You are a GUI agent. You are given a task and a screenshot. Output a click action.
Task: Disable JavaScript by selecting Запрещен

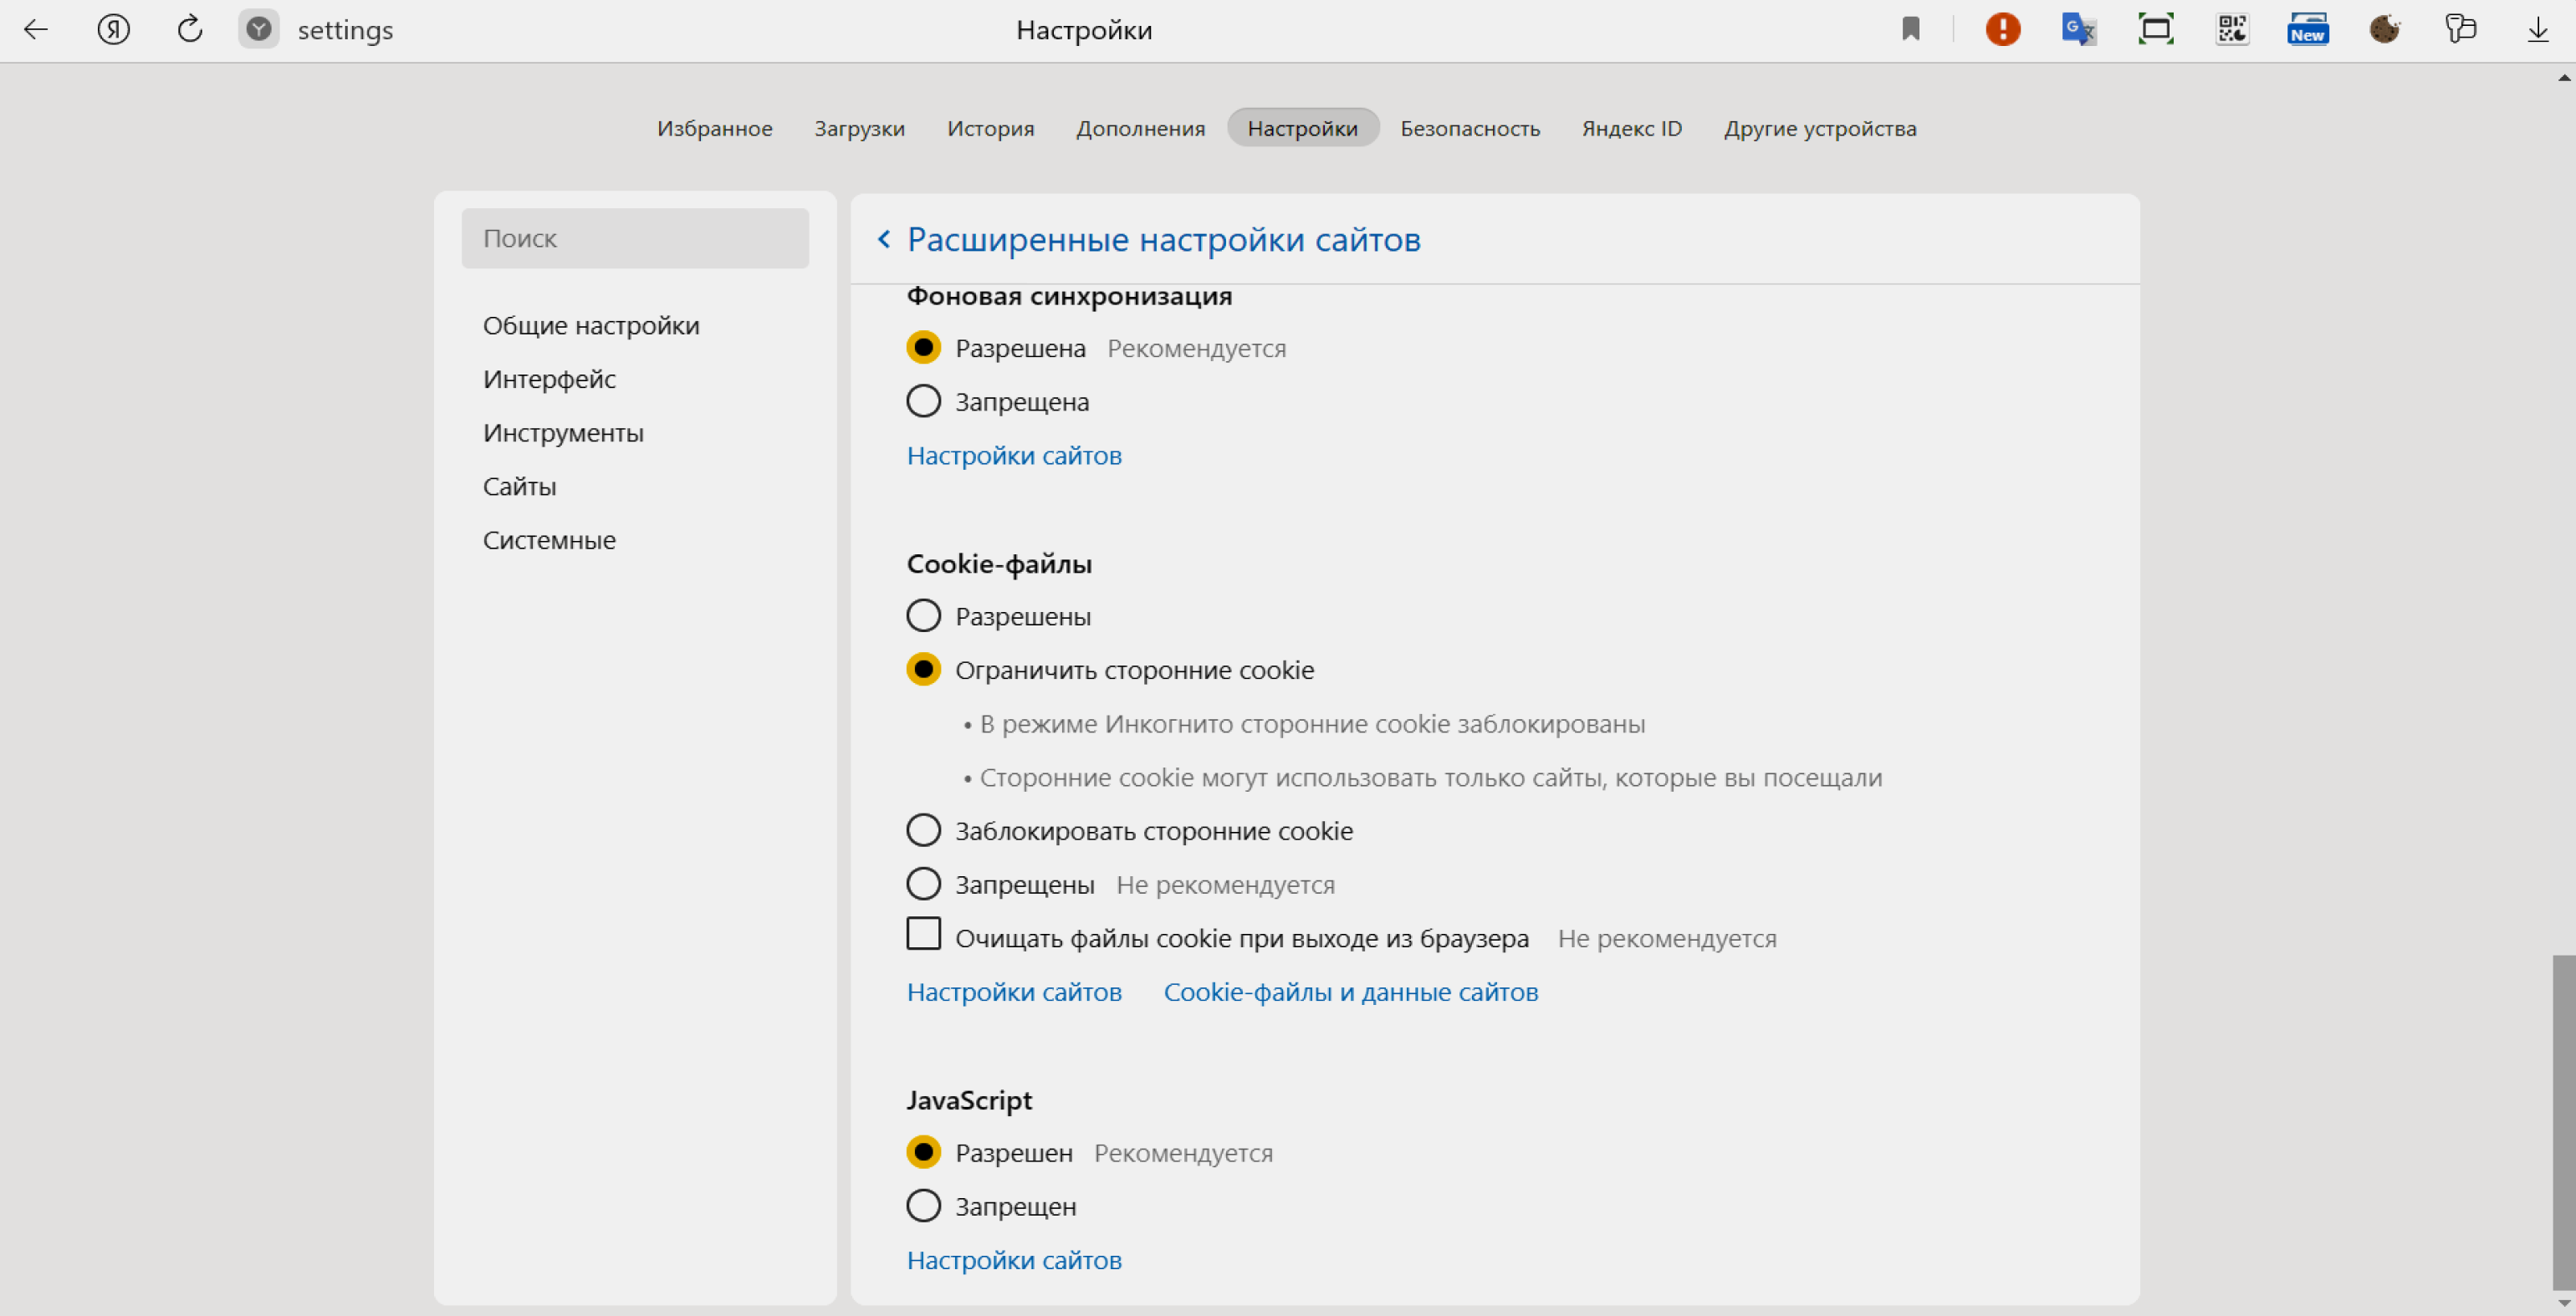coord(922,1205)
